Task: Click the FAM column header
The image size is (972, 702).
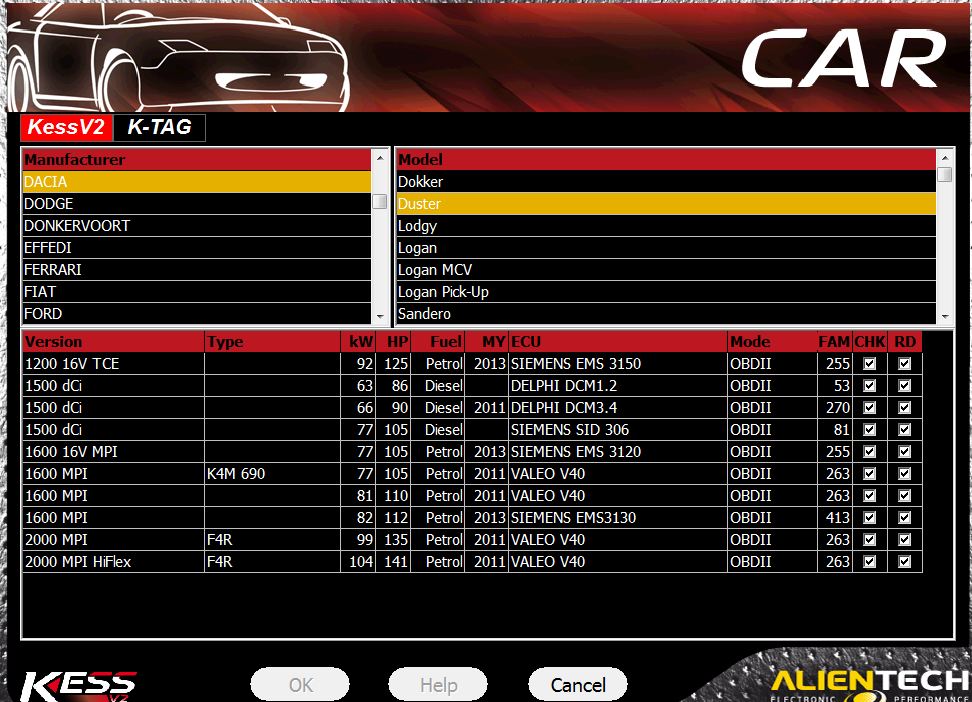Action: tap(834, 342)
